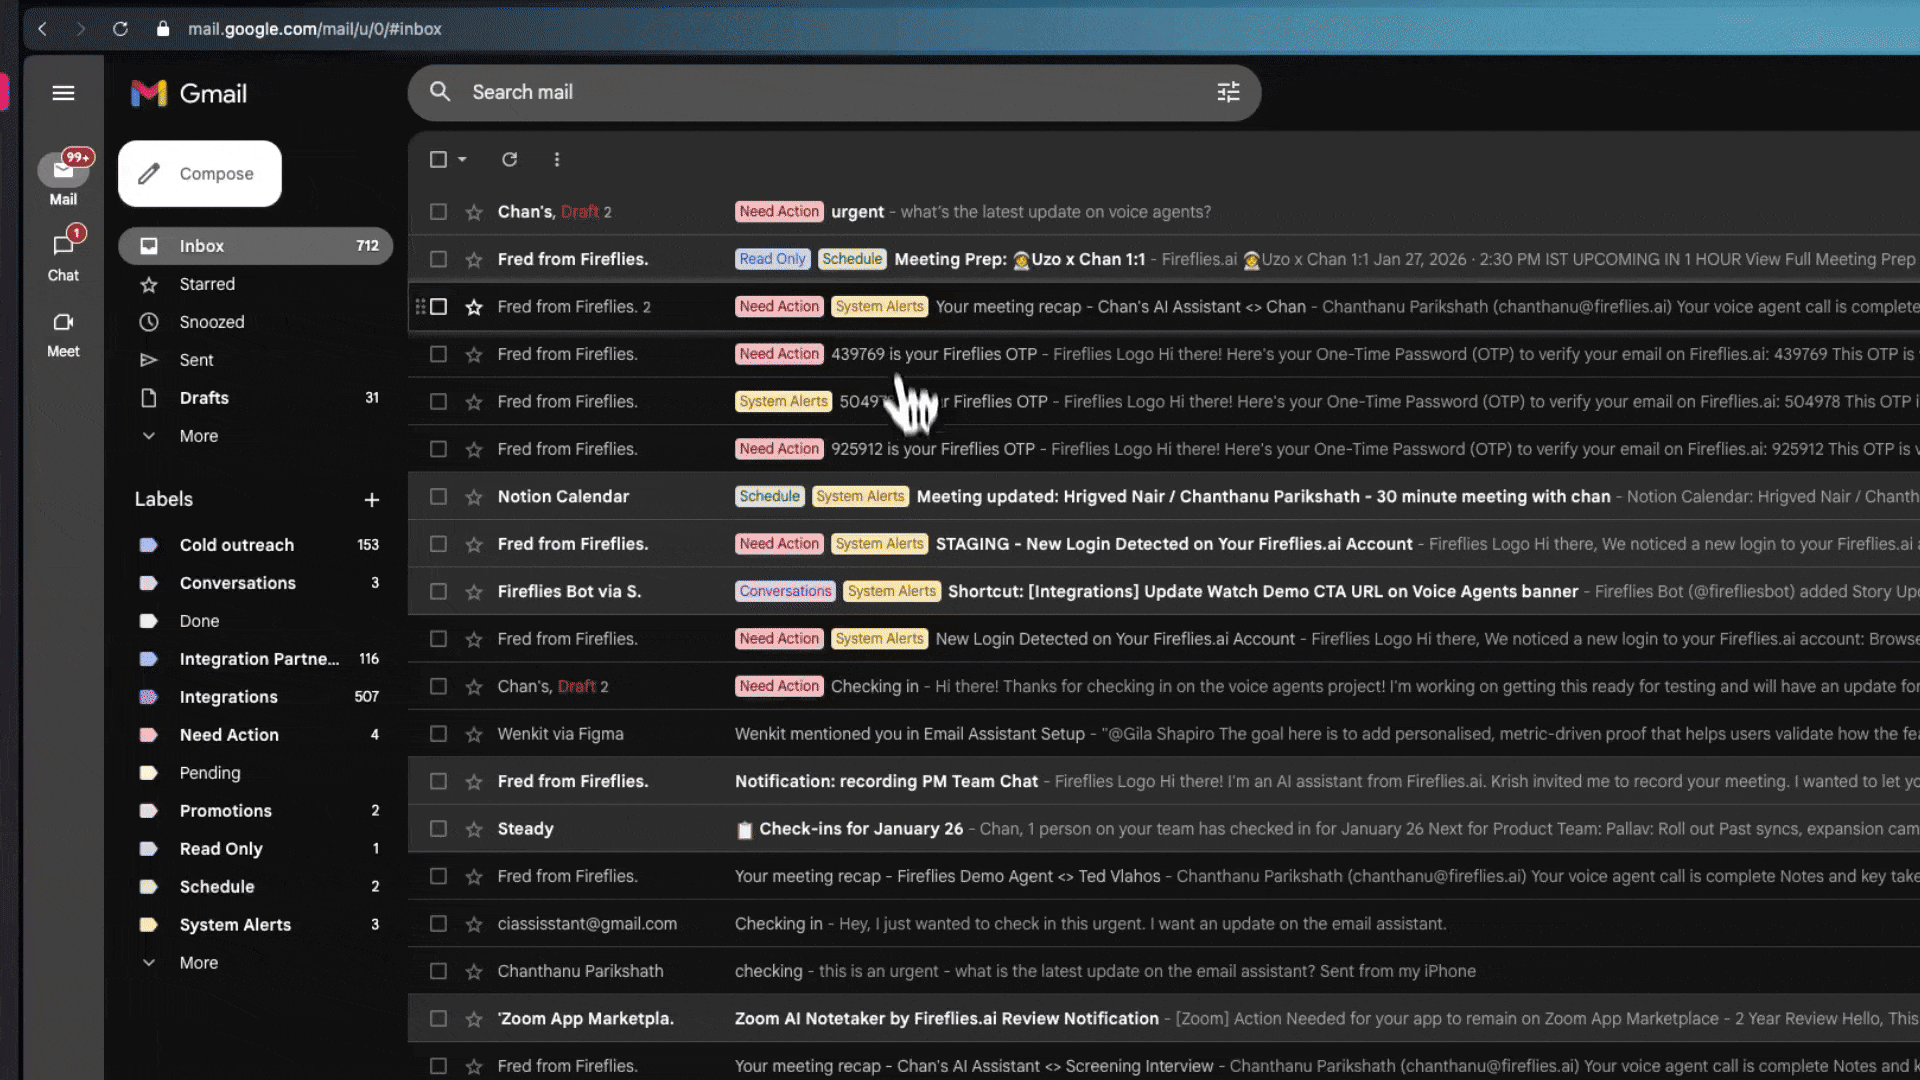Show search options filter icon
This screenshot has width=1920, height=1080.
(x=1228, y=92)
